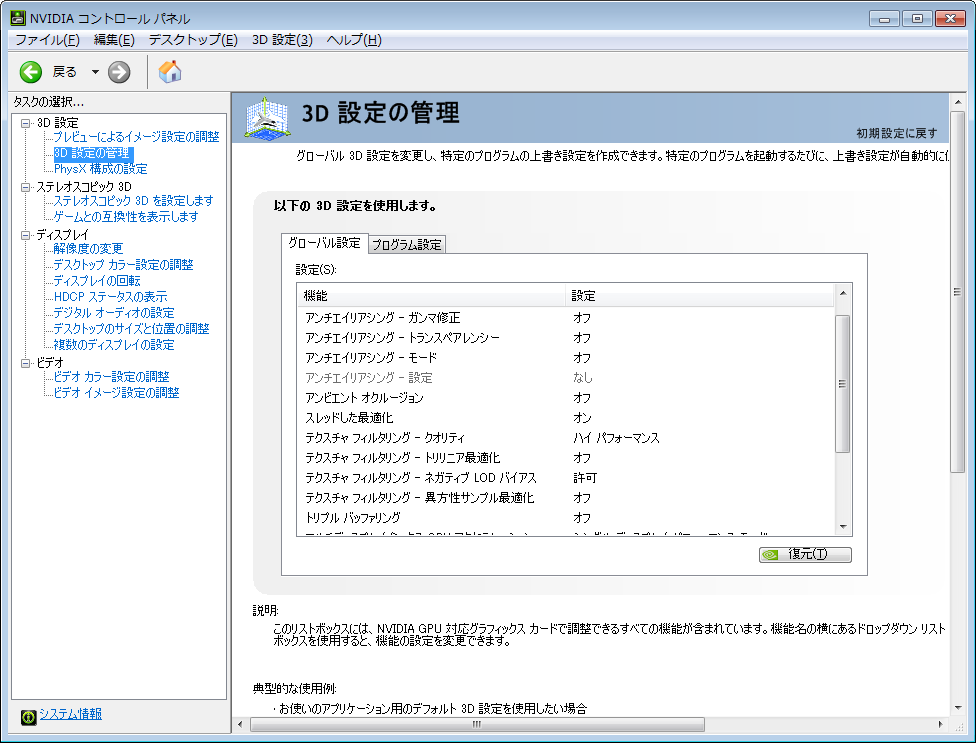The image size is (976, 743).
Task: Click the 許可 setting value
Action: (x=585, y=478)
